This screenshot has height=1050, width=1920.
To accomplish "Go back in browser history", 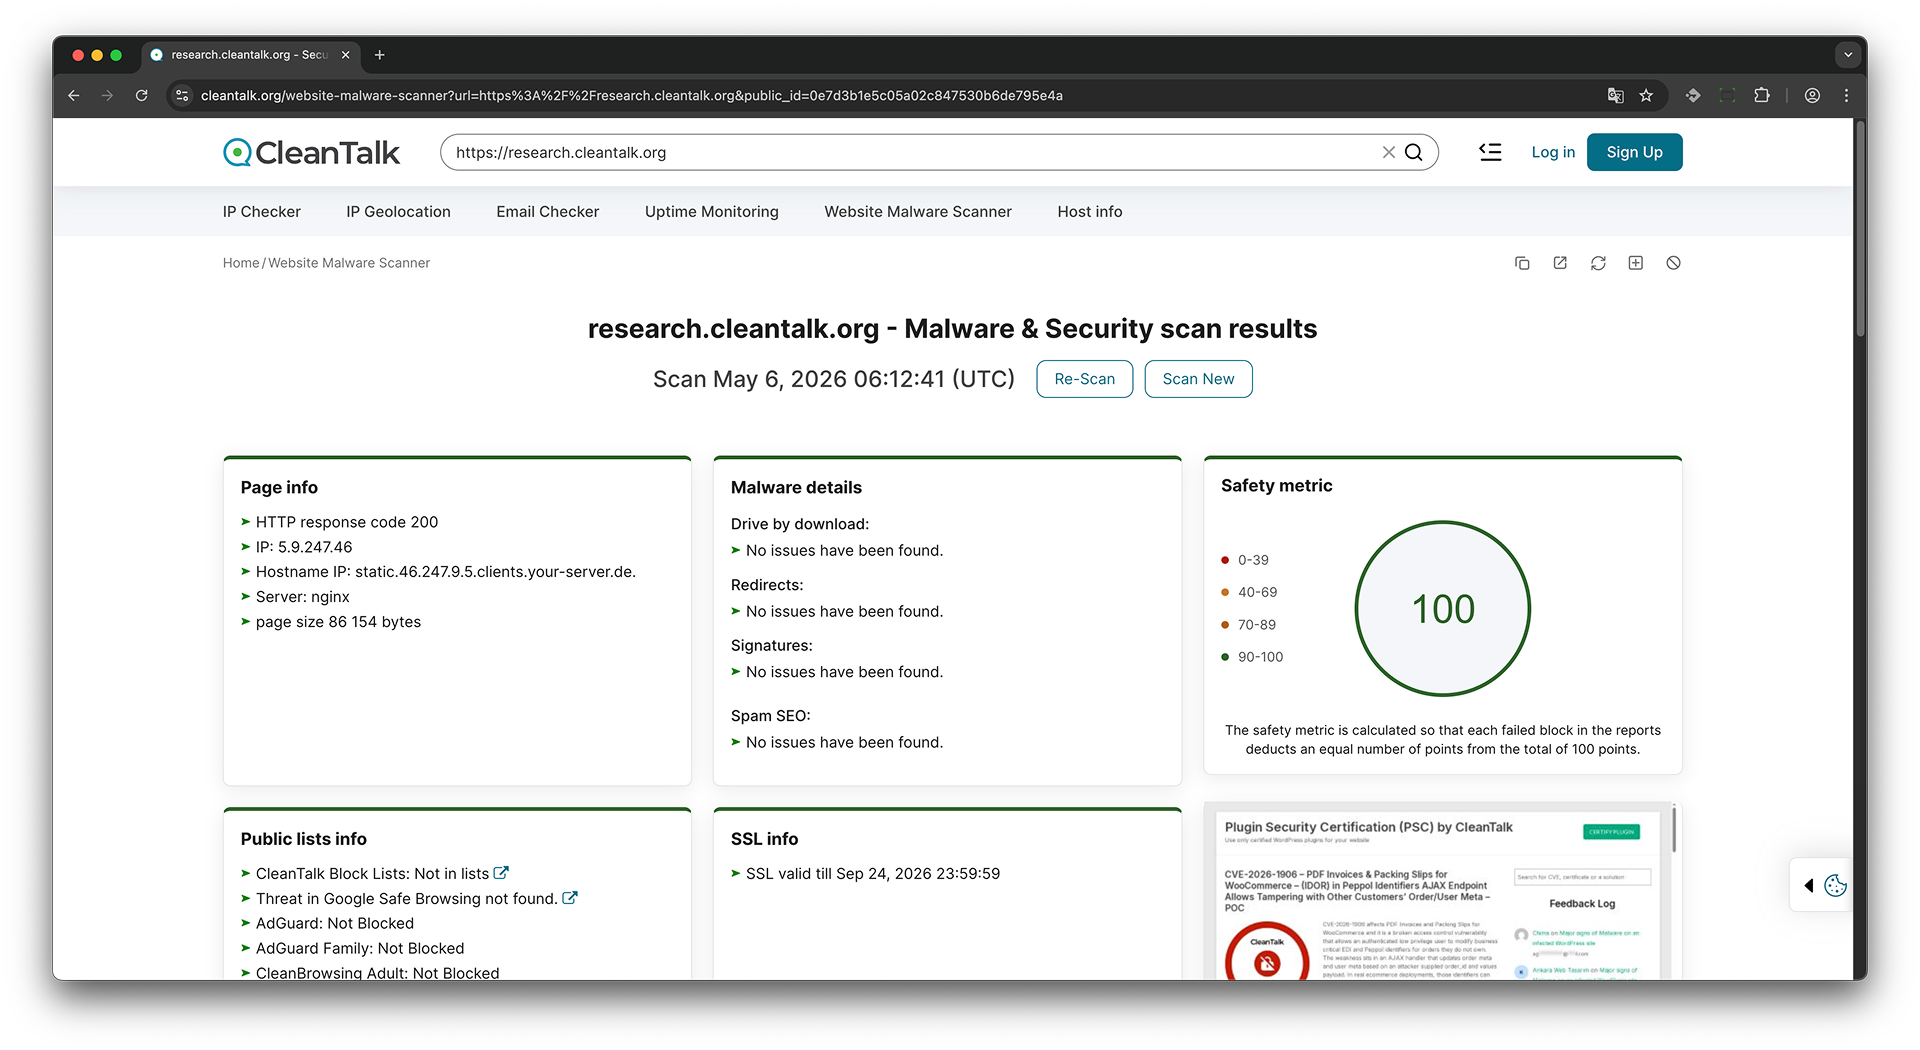I will pos(74,95).
